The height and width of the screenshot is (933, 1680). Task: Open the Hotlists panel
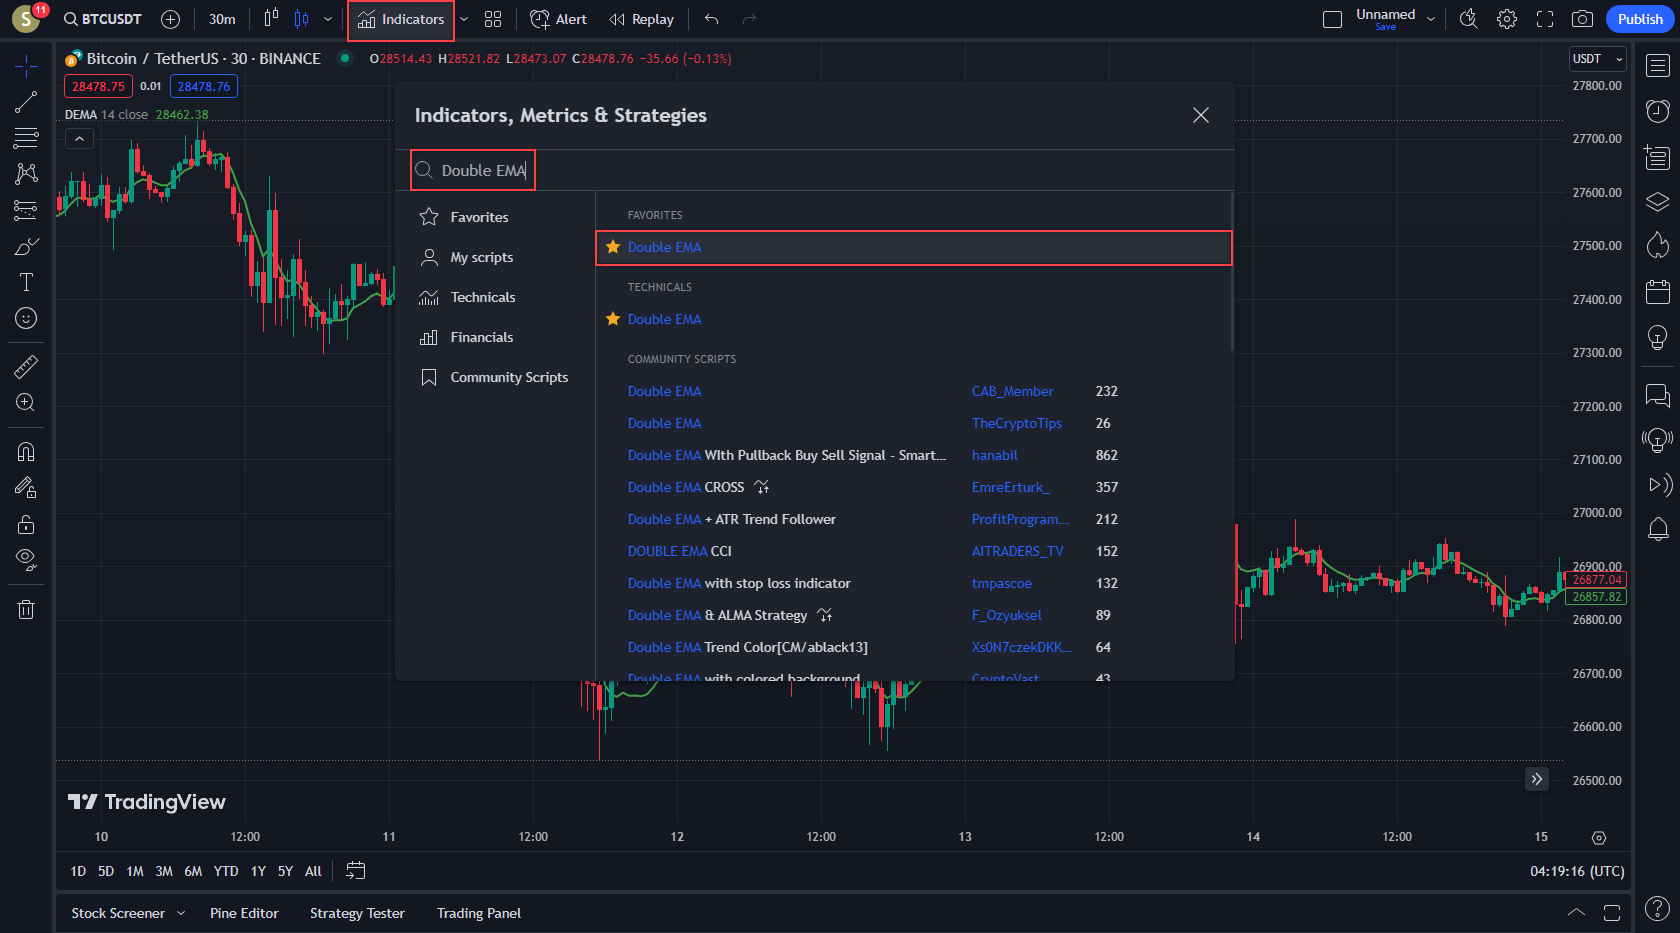(x=1657, y=245)
